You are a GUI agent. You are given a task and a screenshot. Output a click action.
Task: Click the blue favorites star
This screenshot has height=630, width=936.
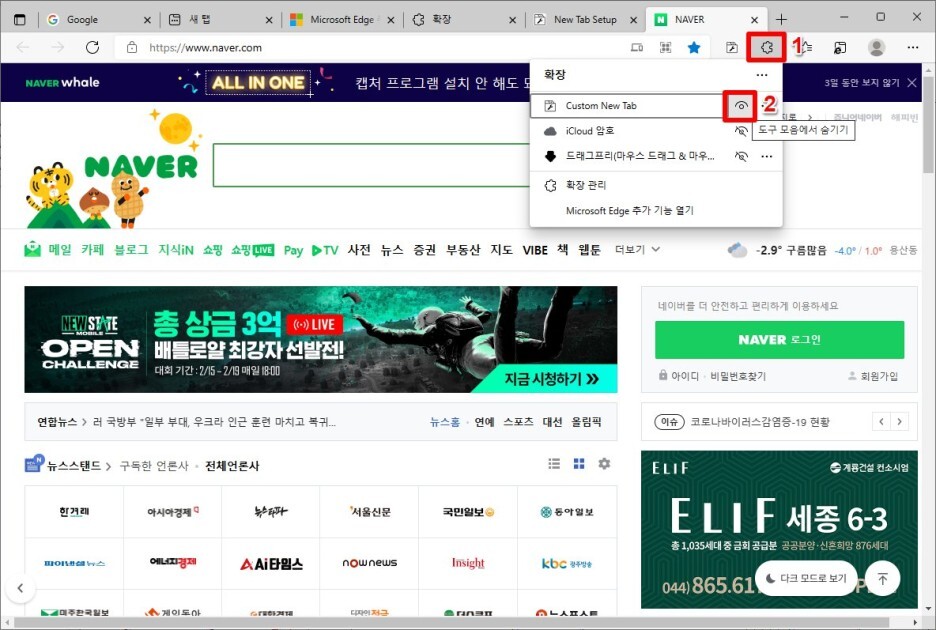click(694, 47)
